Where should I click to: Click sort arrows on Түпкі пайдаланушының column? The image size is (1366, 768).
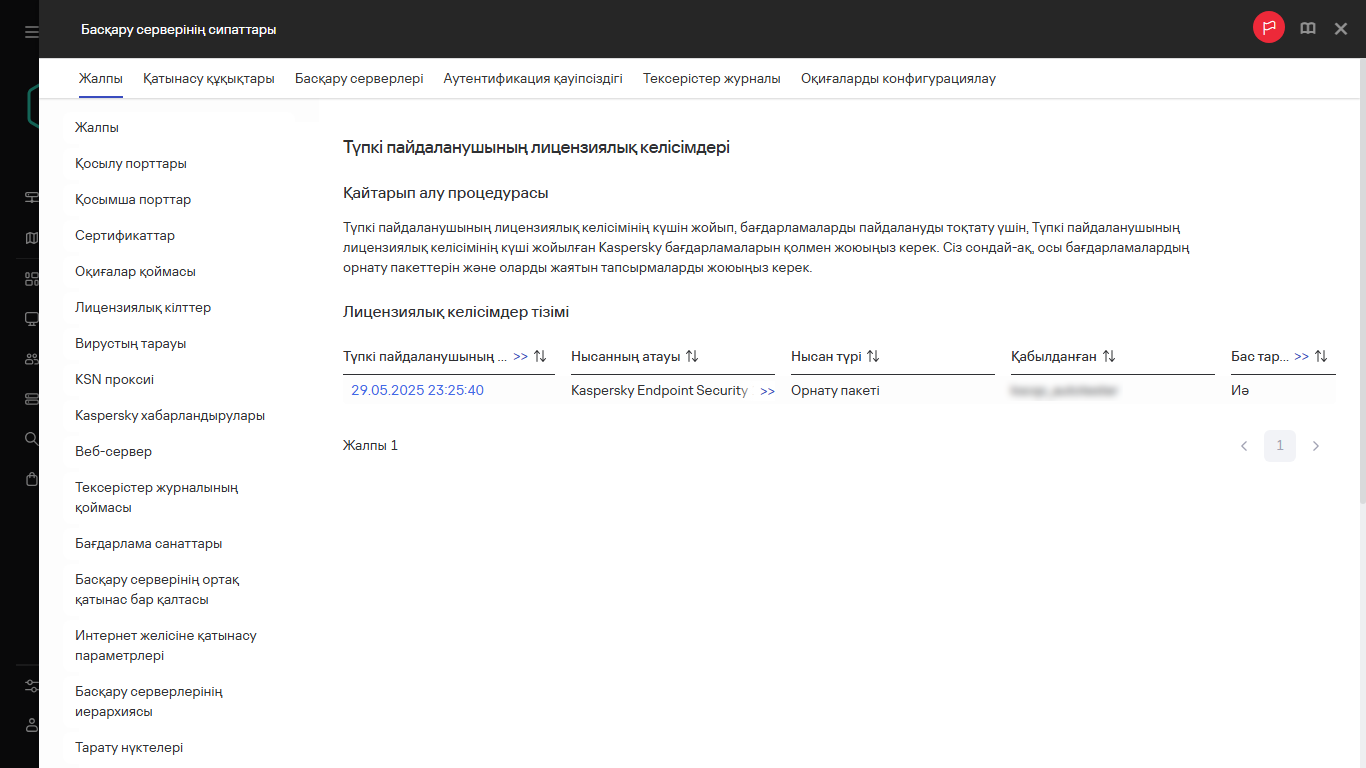click(x=541, y=357)
